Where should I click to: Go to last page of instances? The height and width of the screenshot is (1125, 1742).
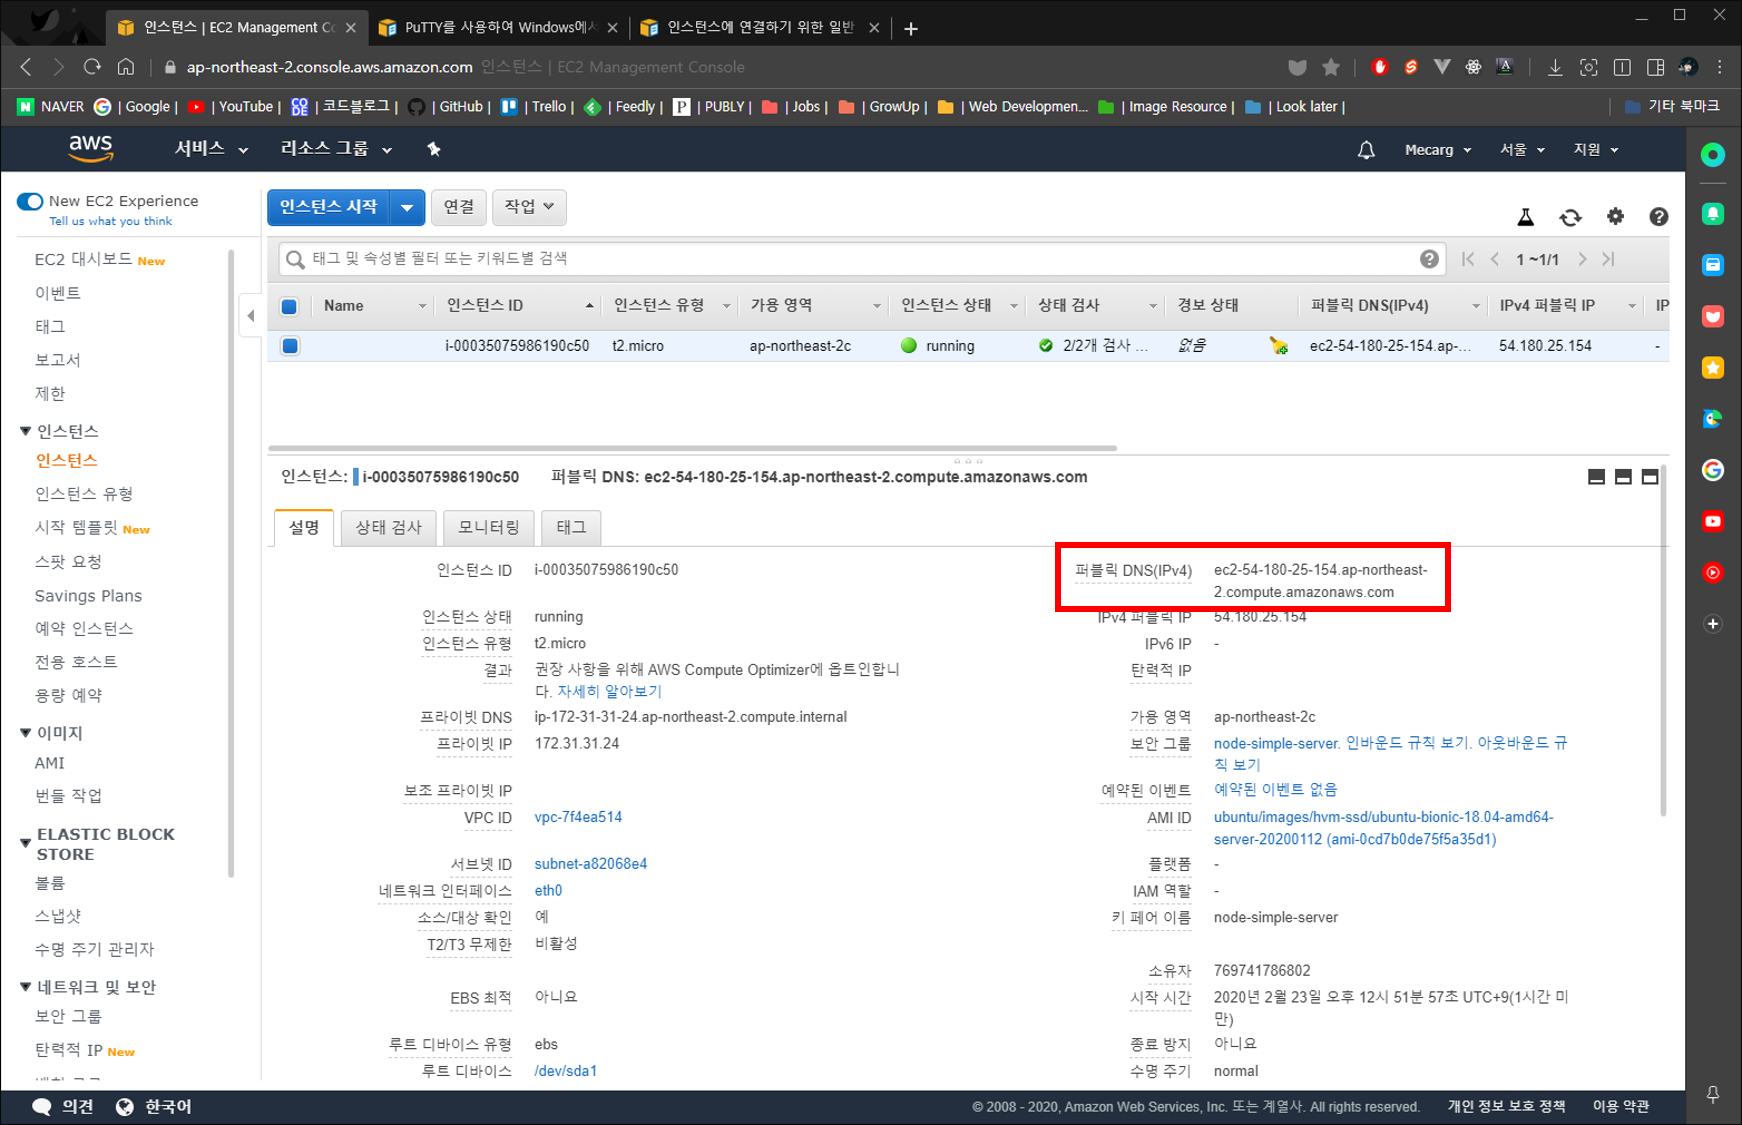tap(1608, 259)
